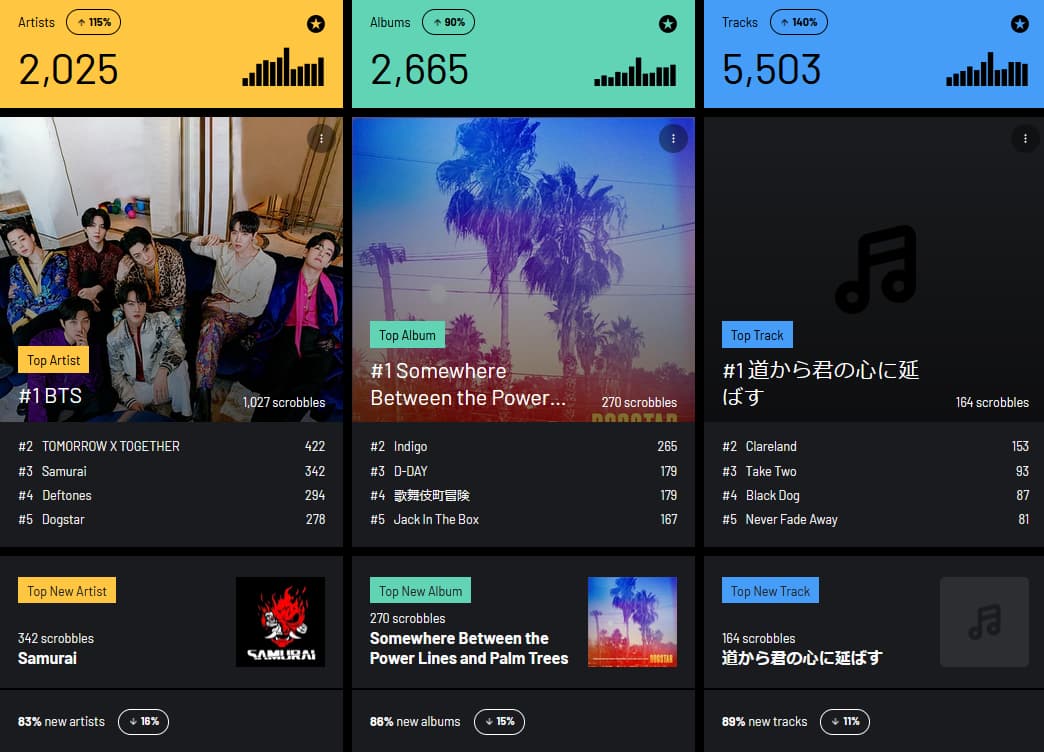Click the star icon on Artists card
The image size is (1044, 752).
pos(316,24)
